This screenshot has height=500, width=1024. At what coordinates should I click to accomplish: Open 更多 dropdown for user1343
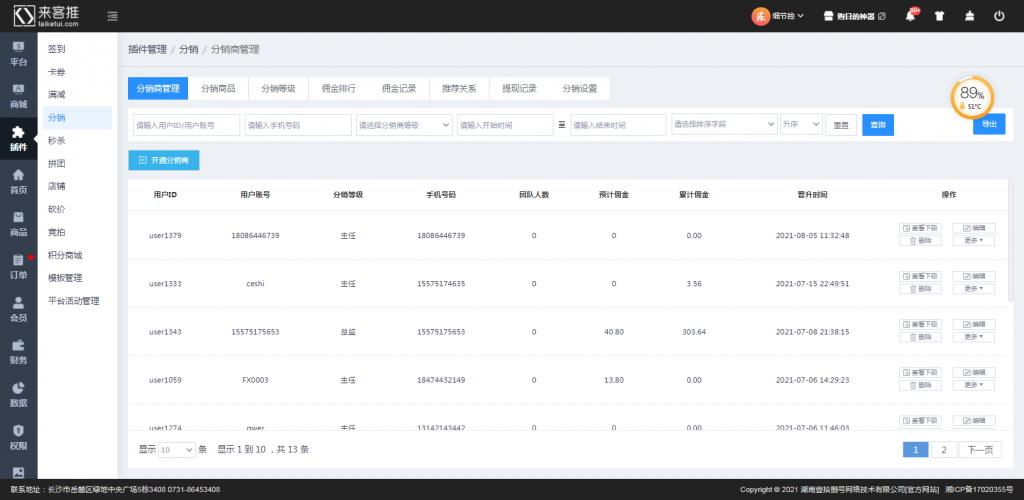tap(974, 337)
